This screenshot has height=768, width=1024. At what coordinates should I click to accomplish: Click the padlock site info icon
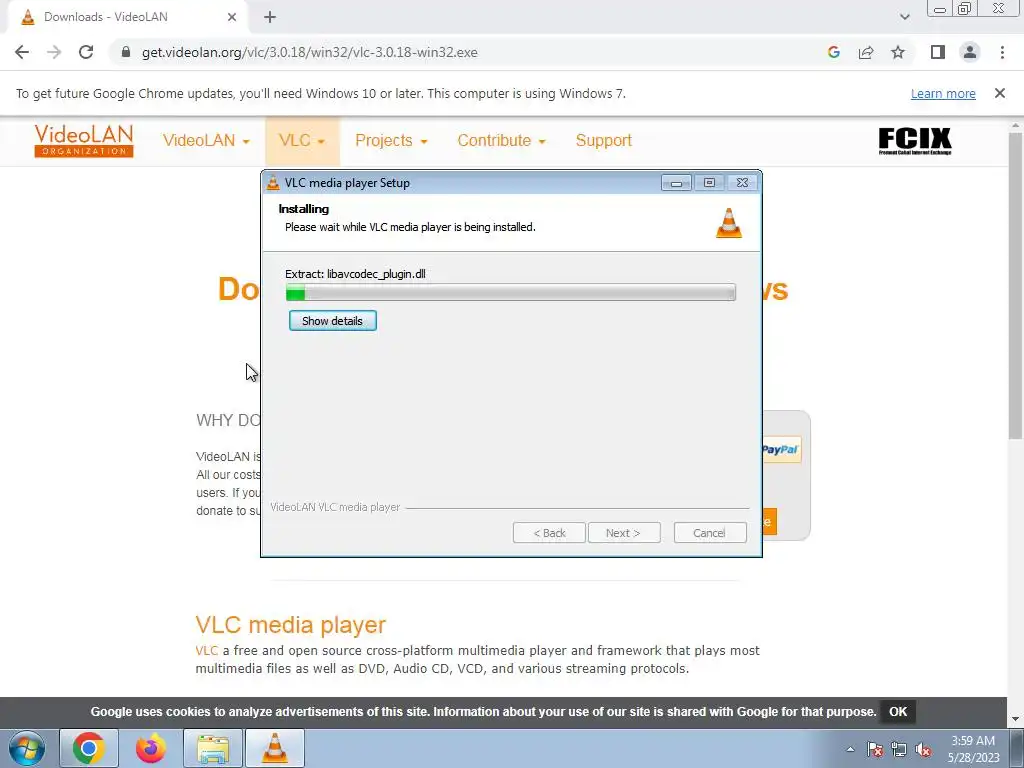pyautogui.click(x=126, y=52)
